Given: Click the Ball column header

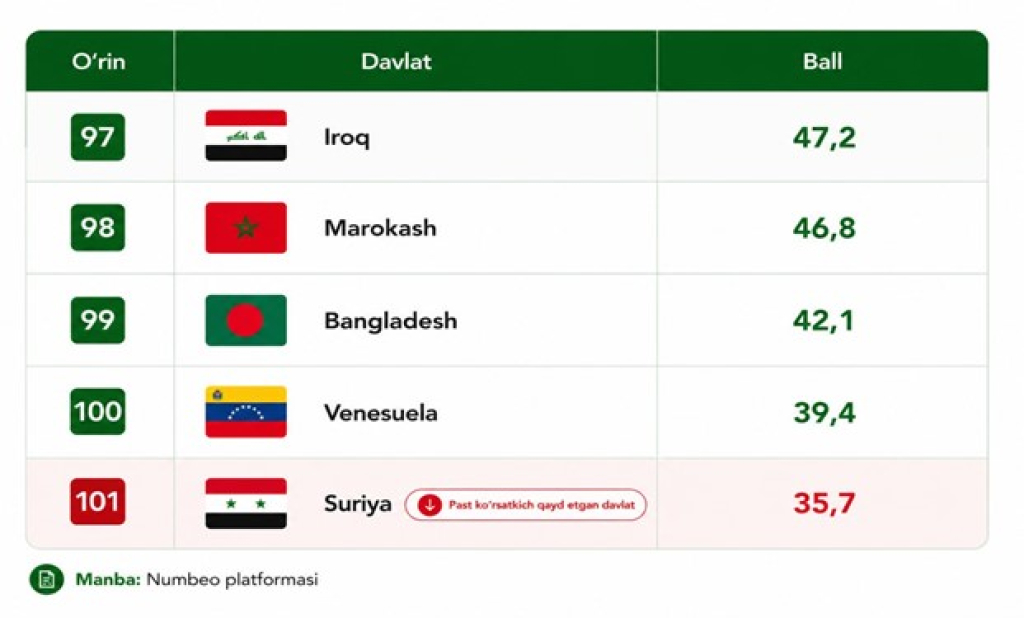Looking at the screenshot, I should (x=822, y=61).
